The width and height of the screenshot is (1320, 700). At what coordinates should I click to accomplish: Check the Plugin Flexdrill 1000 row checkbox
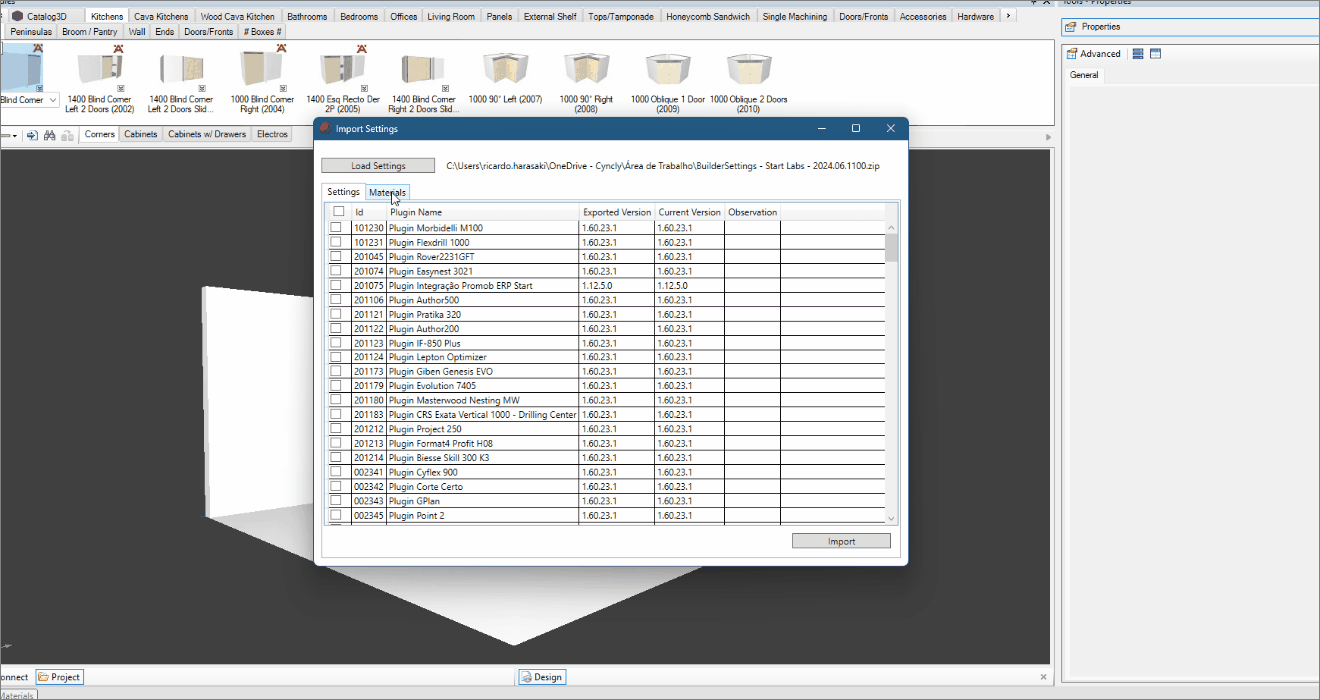(336, 242)
